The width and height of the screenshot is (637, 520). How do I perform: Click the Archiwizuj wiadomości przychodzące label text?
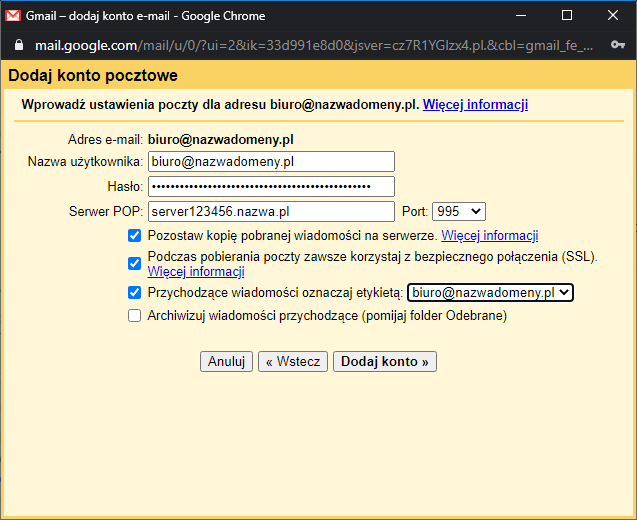click(x=327, y=316)
